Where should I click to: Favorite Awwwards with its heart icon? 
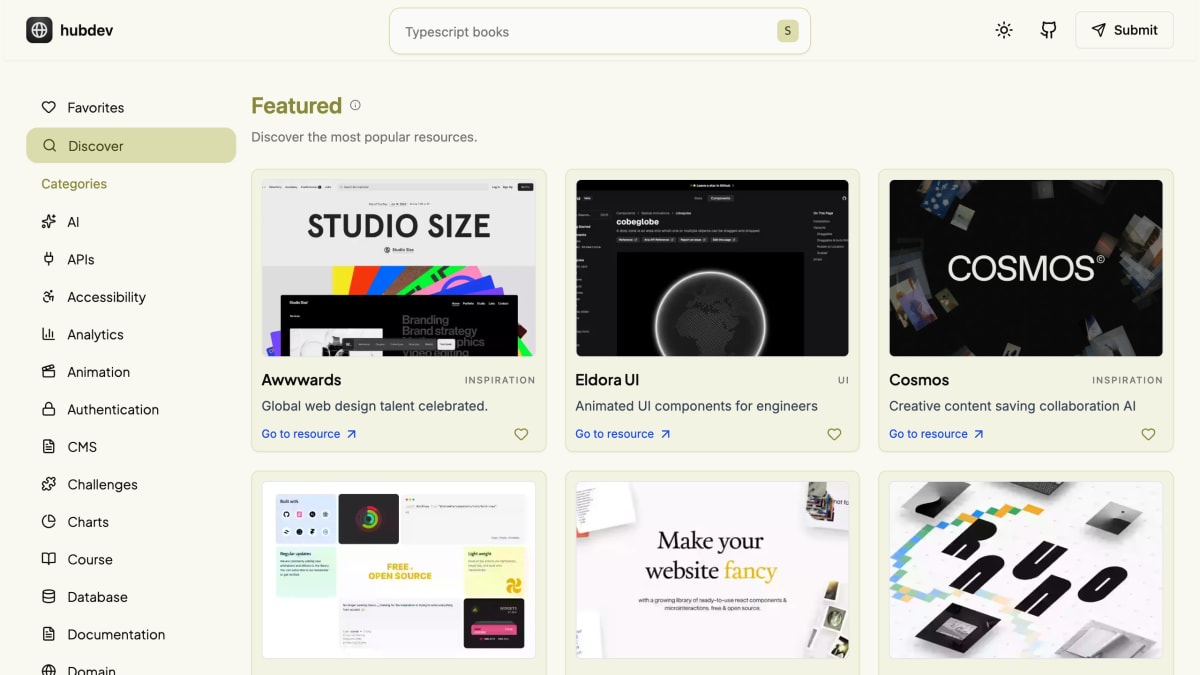[x=521, y=434]
